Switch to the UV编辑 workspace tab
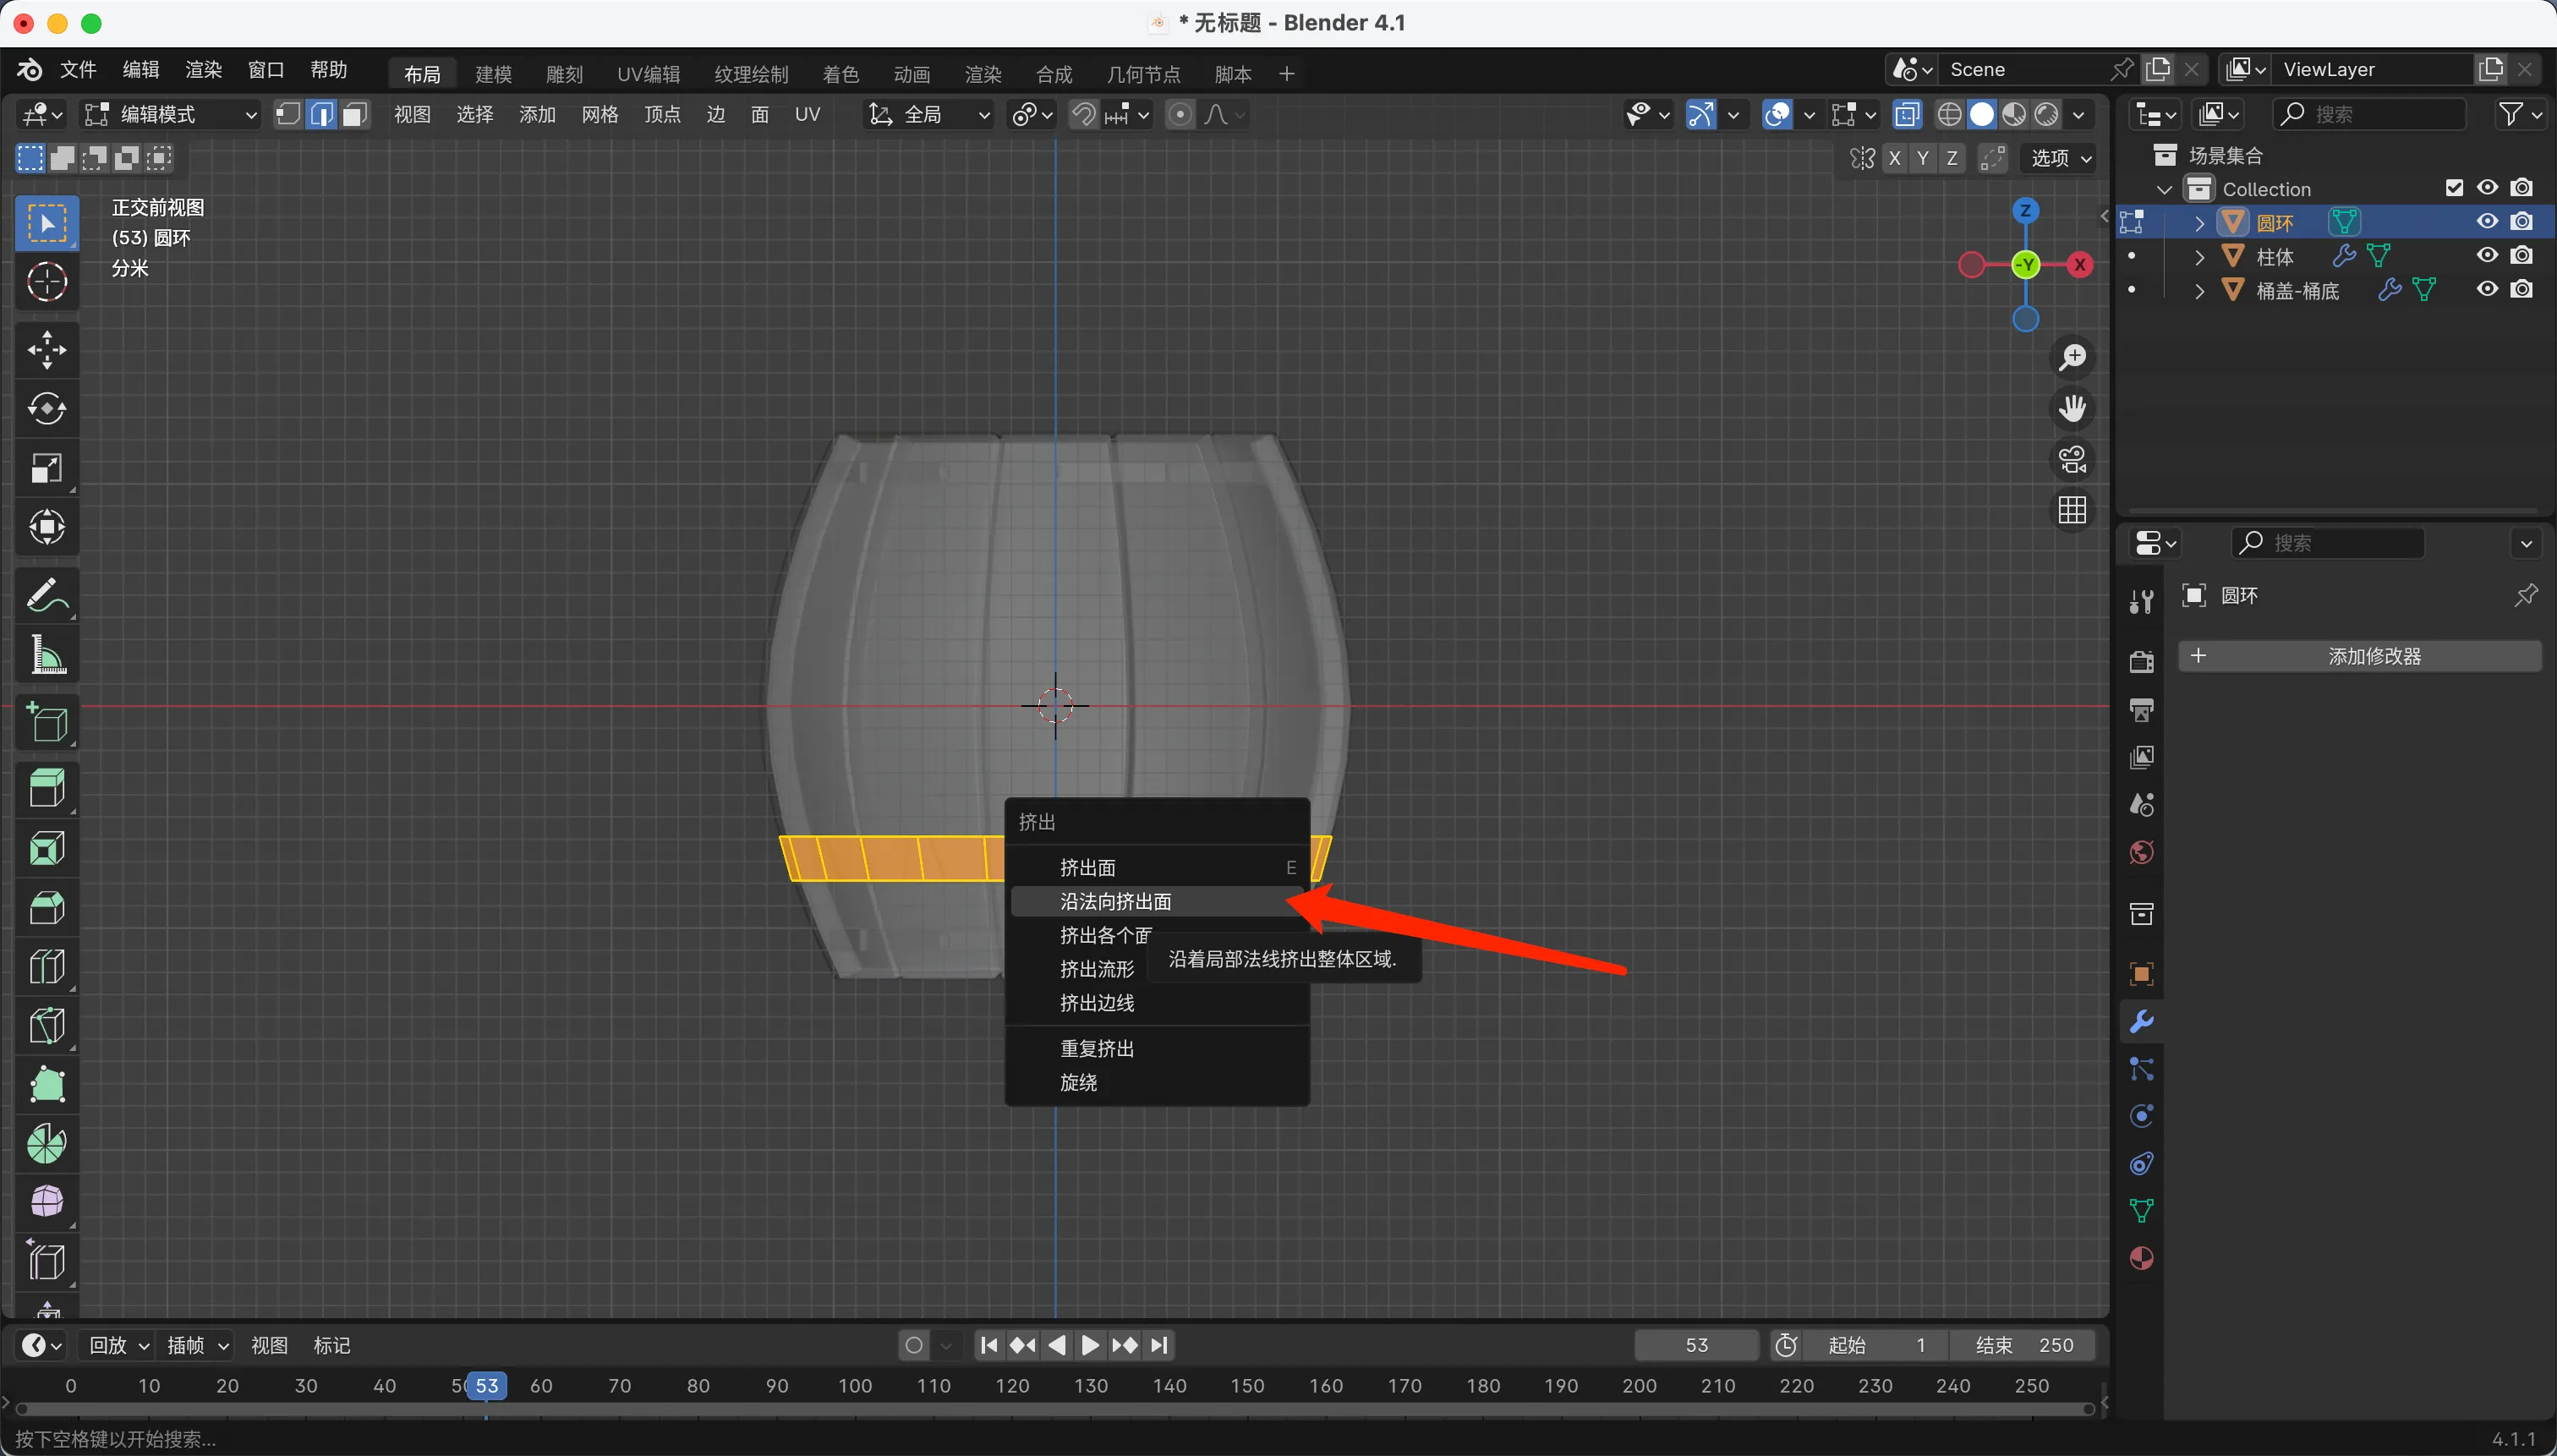The image size is (2557, 1456). click(648, 74)
